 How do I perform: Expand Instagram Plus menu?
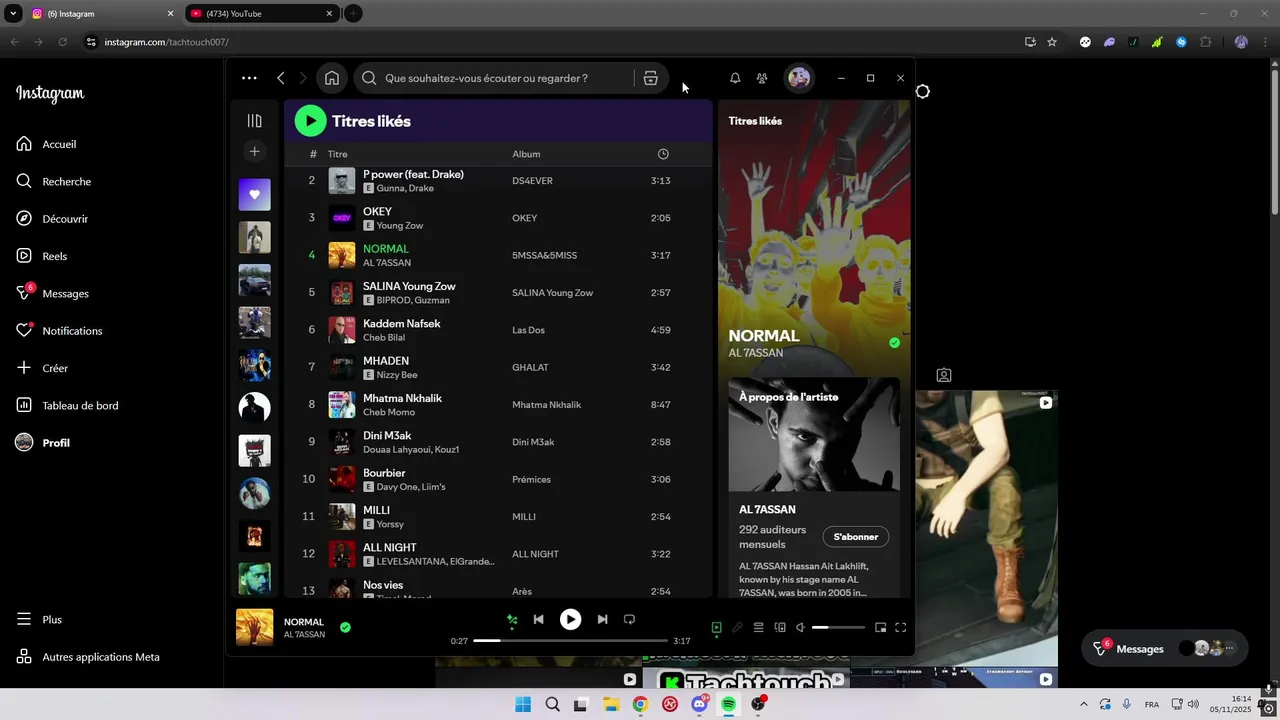pyautogui.click(x=39, y=620)
